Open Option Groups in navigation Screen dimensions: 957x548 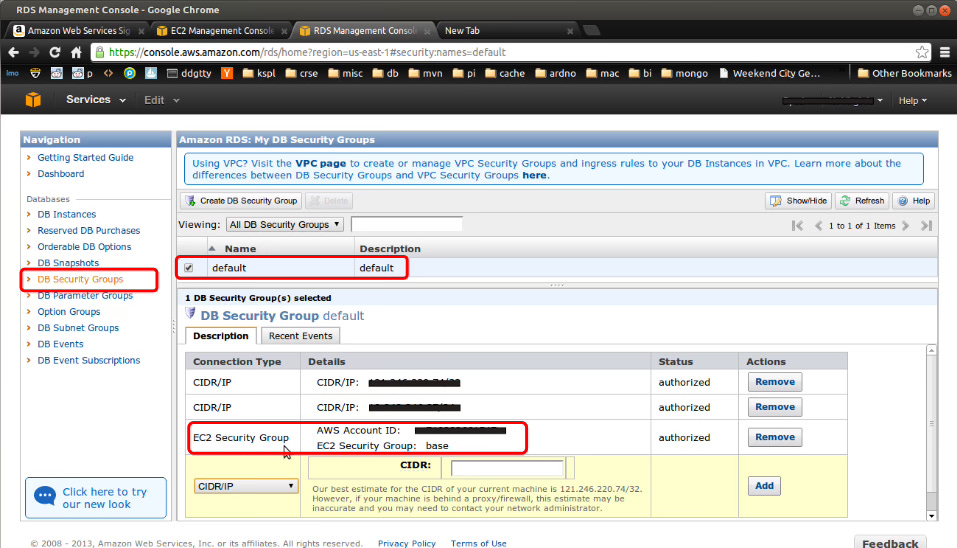pyautogui.click(x=69, y=312)
